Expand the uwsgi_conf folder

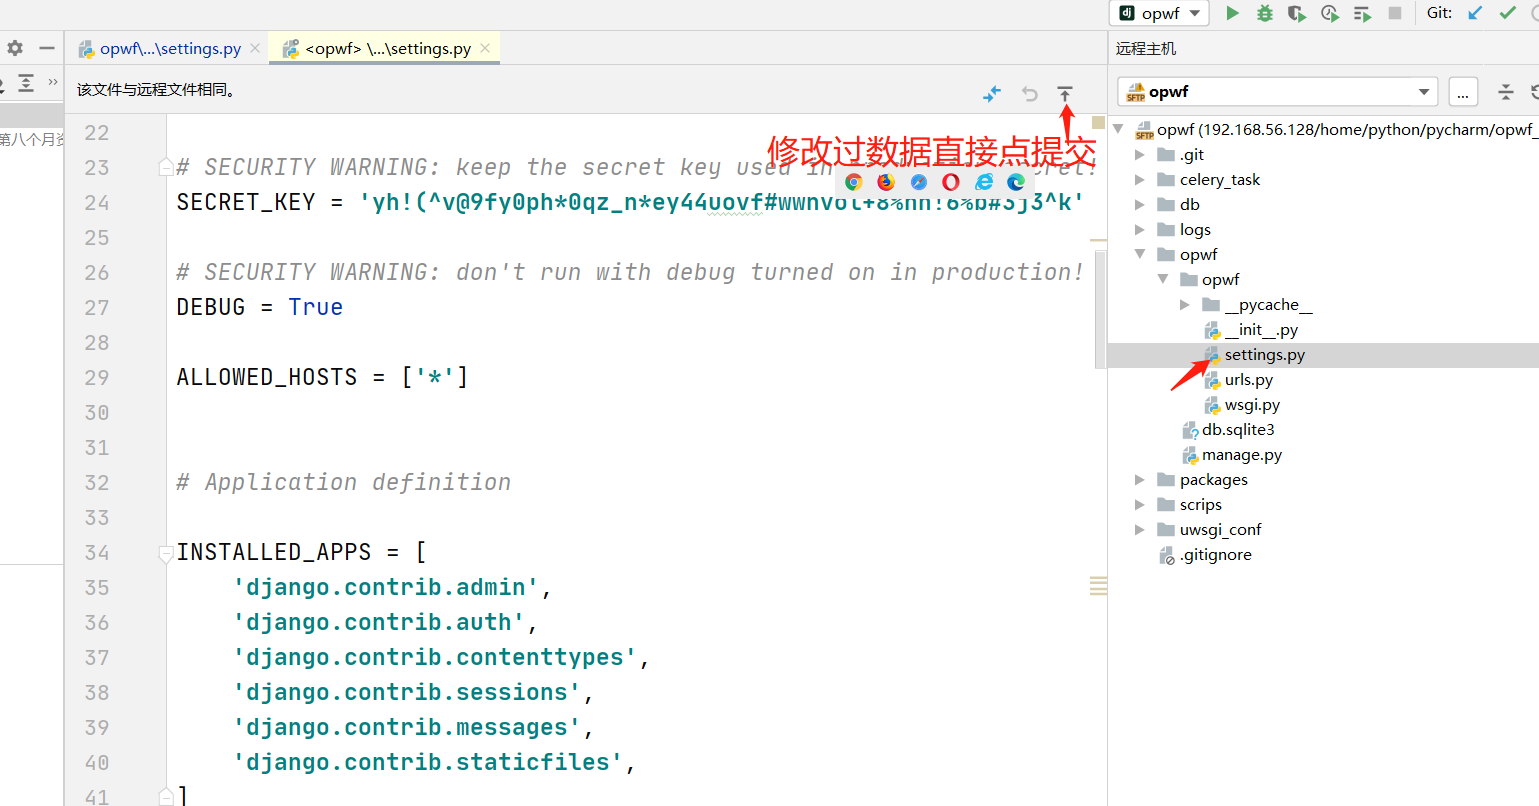[1140, 529]
